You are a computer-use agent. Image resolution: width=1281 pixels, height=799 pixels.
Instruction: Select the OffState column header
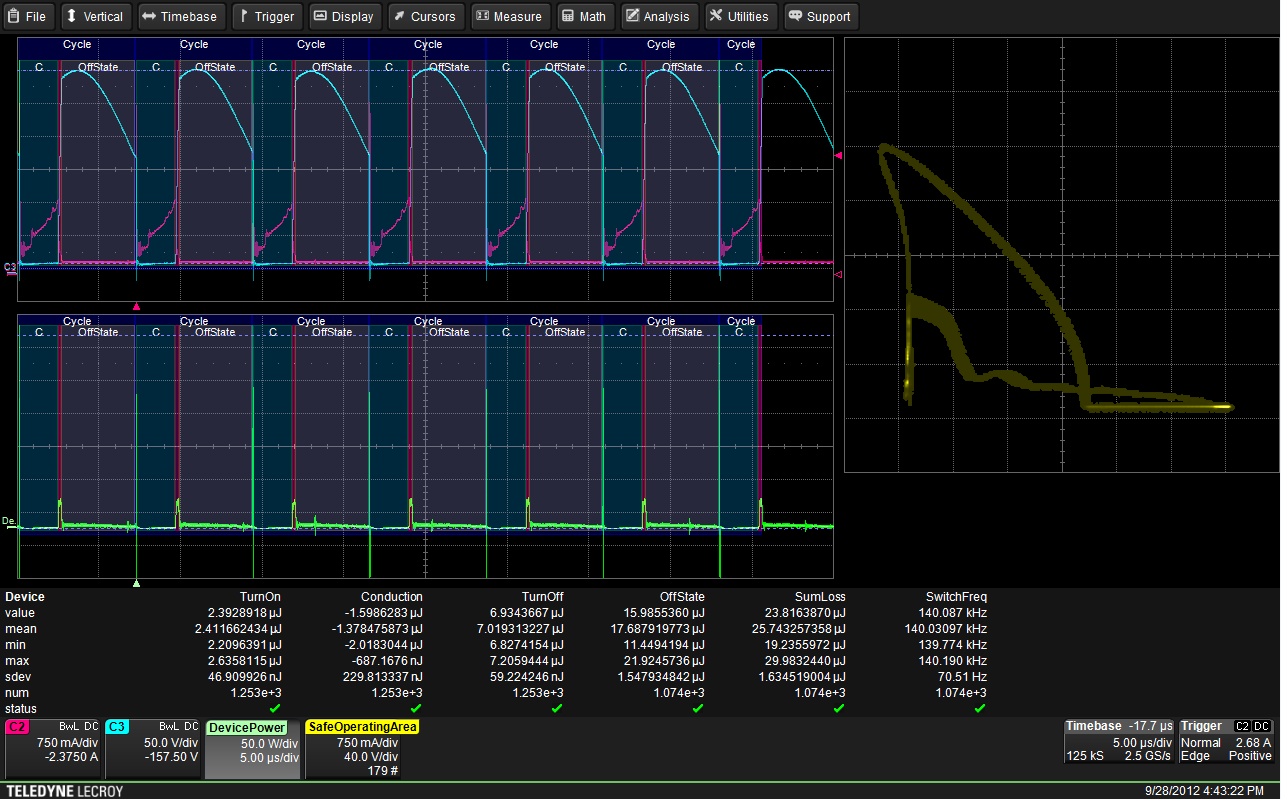[682, 597]
